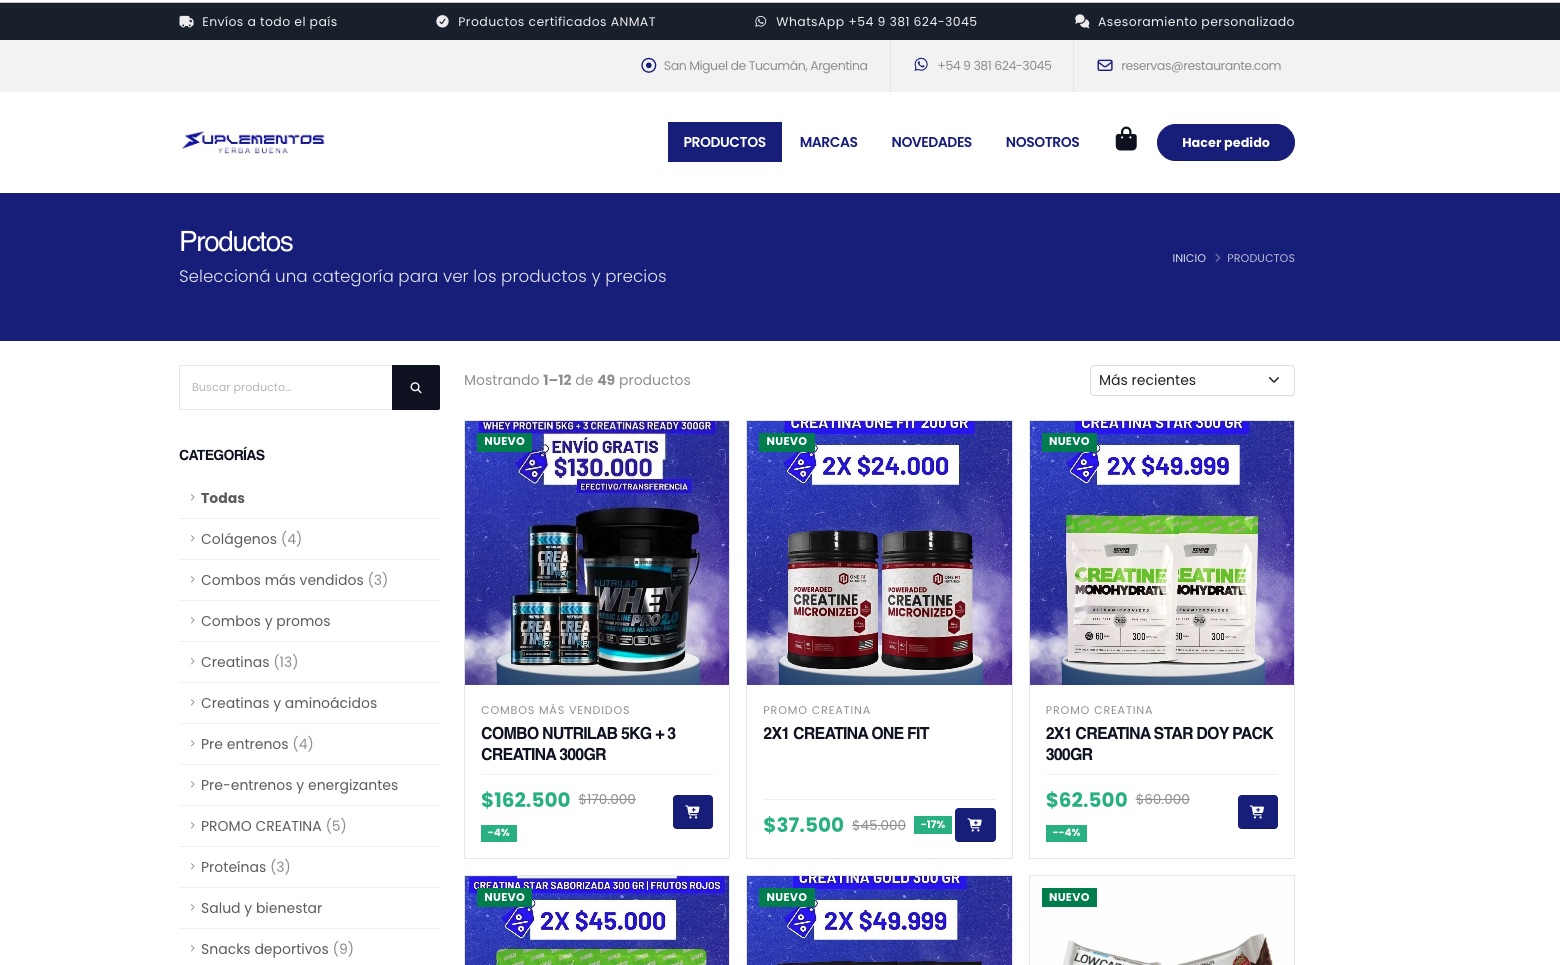Click Mostrando 1–12 de 49 productos text
Viewport: 1560px width, 965px height.
click(577, 380)
